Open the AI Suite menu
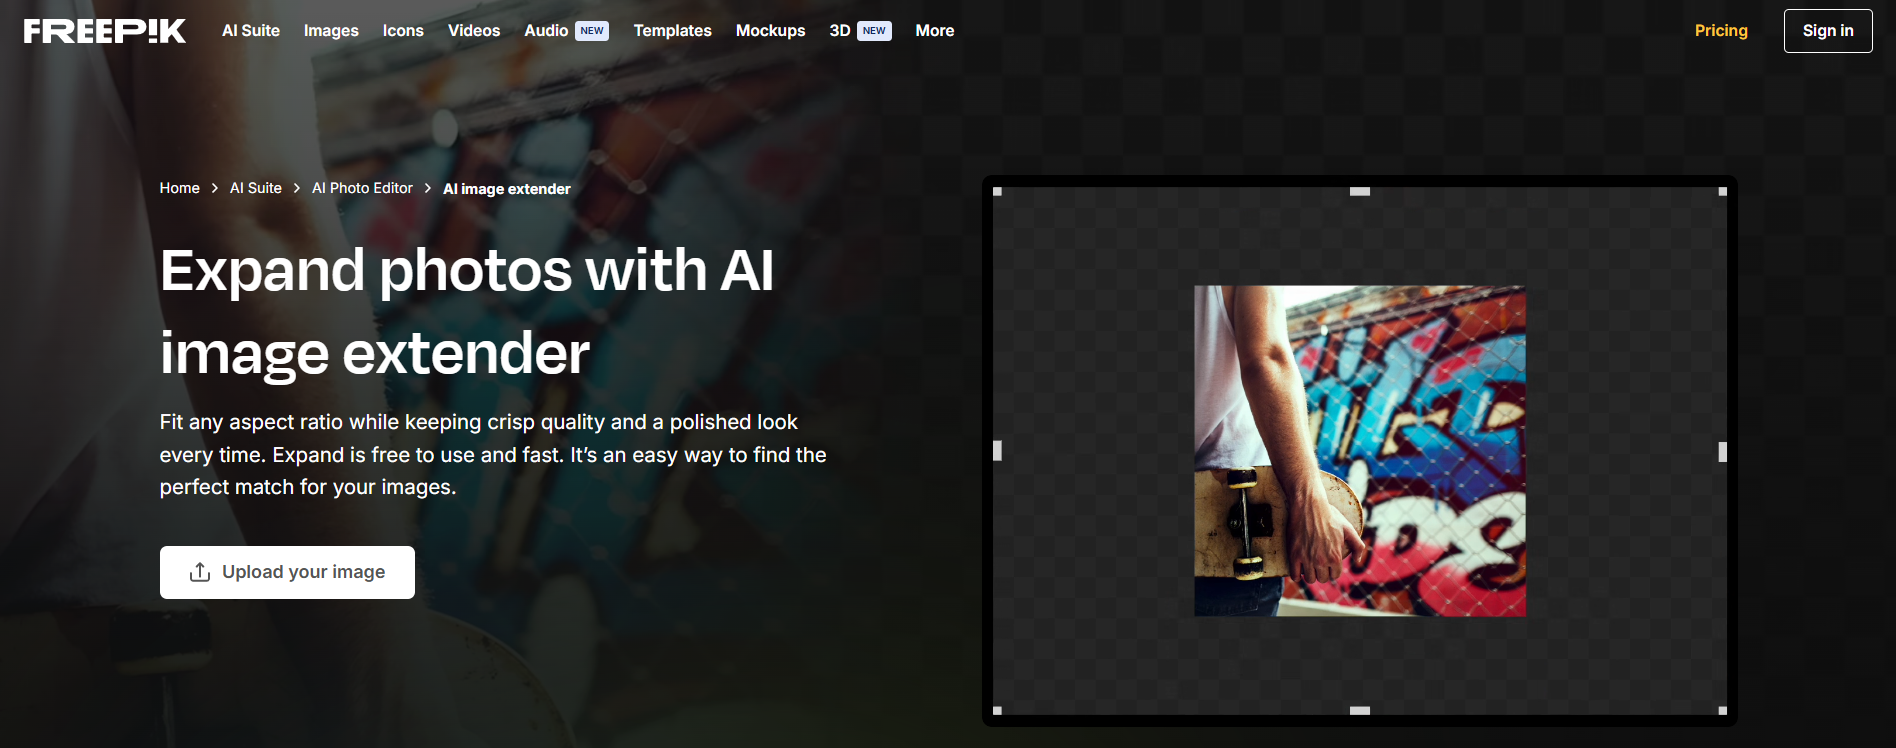Viewport: 1896px width, 748px height. tap(251, 31)
